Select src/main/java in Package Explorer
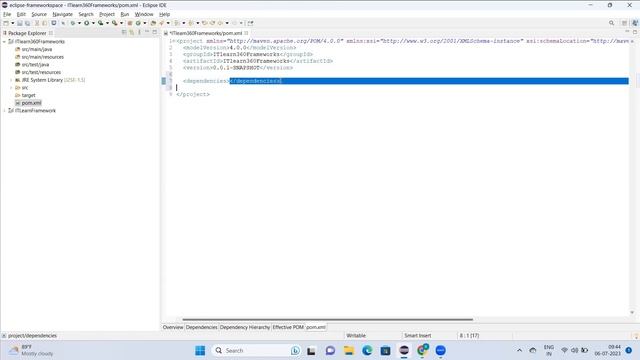 coord(37,49)
